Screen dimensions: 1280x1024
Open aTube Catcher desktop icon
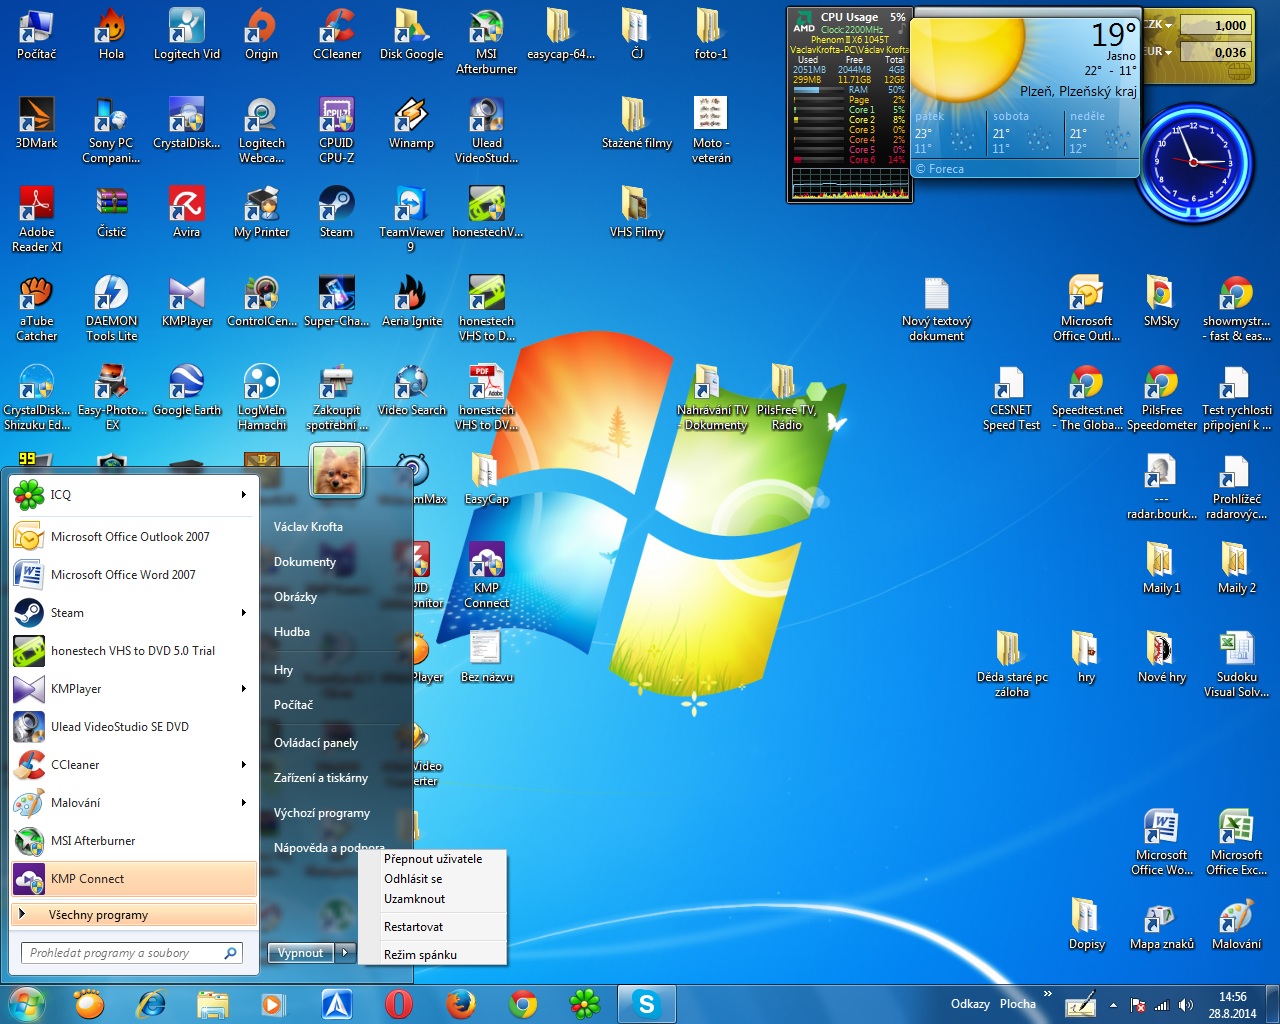tap(36, 308)
